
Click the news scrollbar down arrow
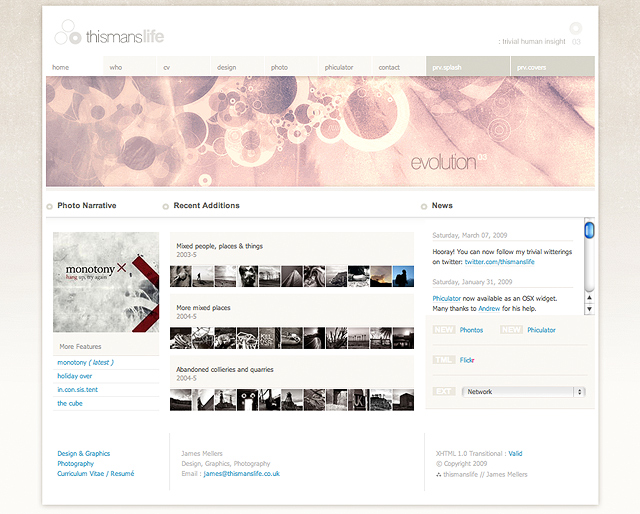tap(589, 309)
